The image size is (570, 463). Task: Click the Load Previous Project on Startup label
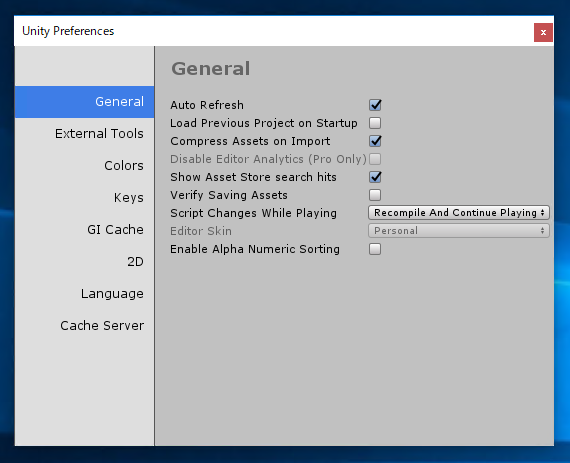(x=264, y=123)
